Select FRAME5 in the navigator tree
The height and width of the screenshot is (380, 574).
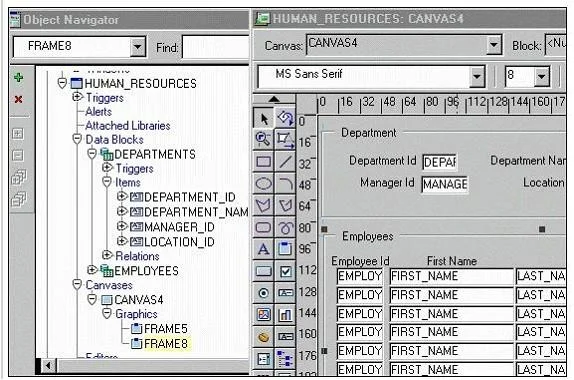[165, 329]
